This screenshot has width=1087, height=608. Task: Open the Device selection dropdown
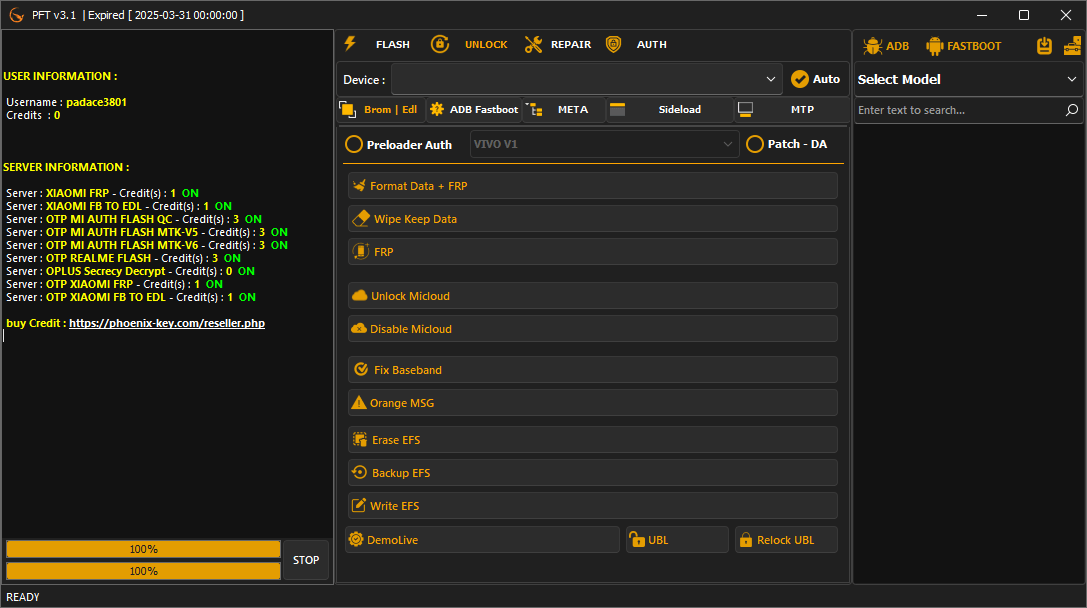tap(585, 78)
